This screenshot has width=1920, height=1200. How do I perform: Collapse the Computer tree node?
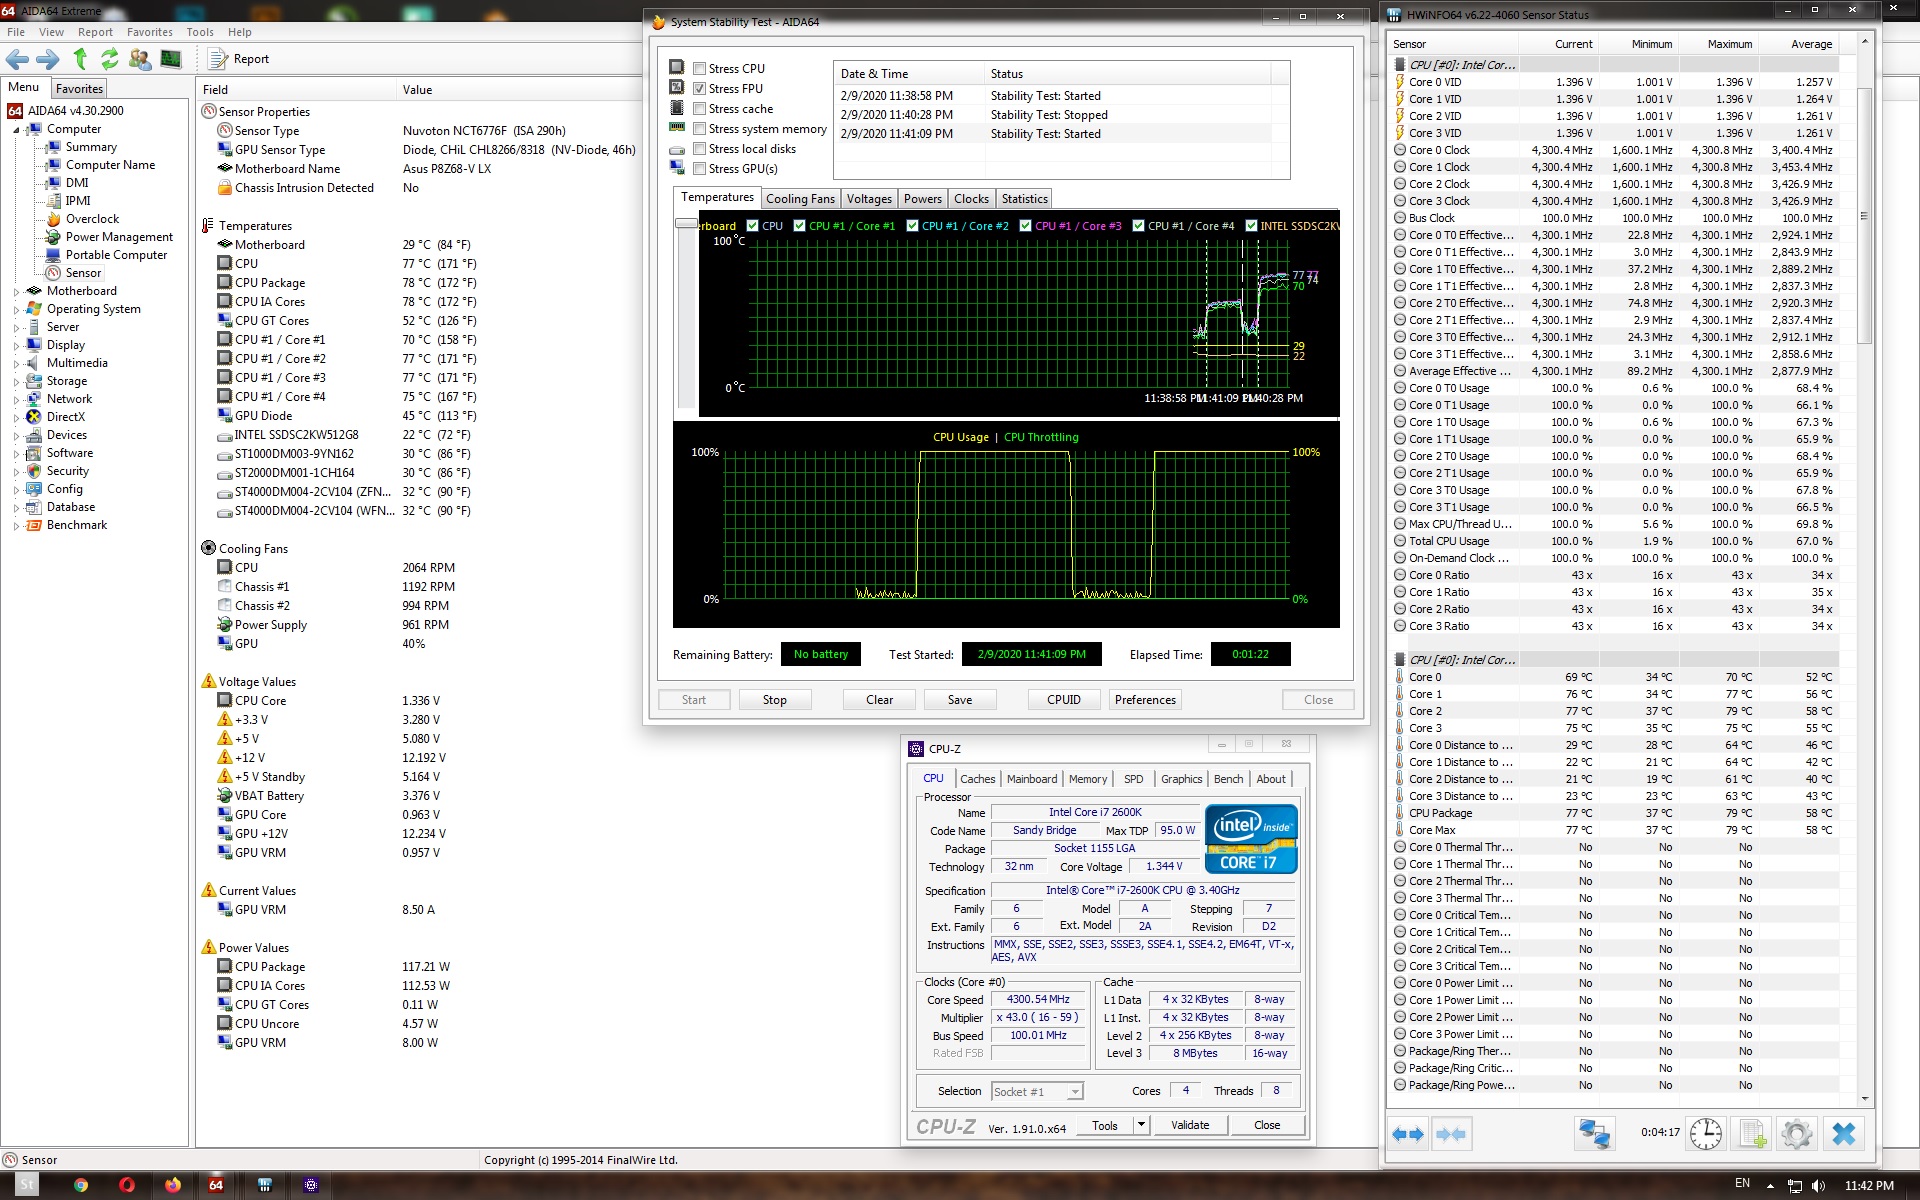16,129
